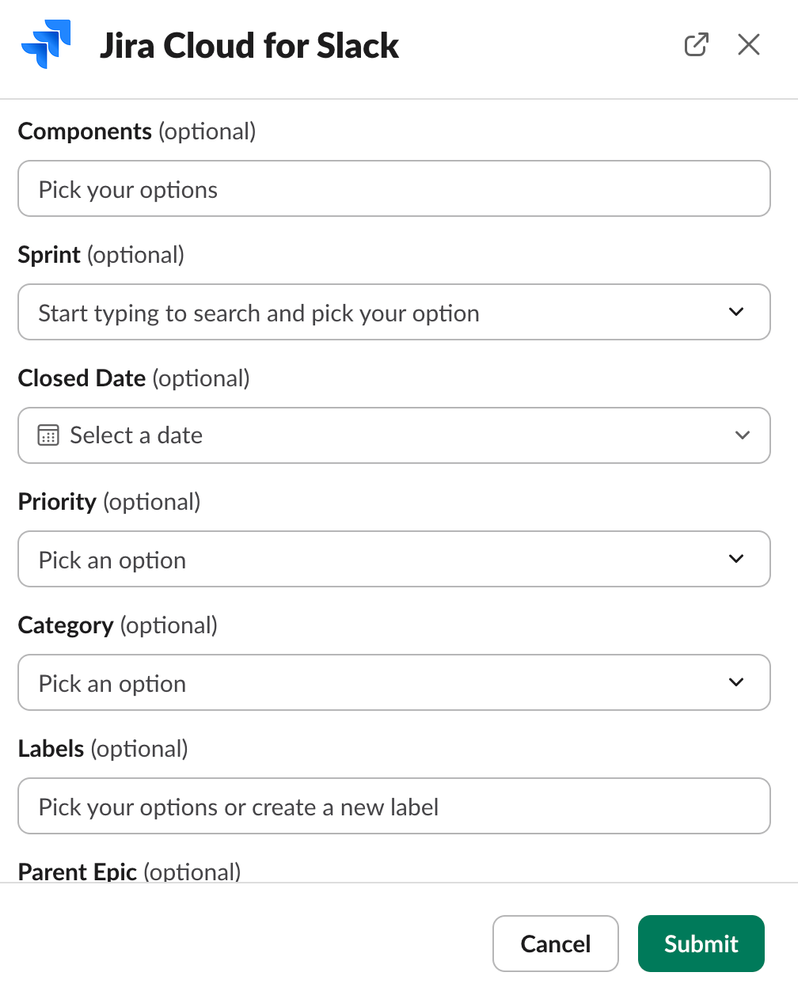Click the Category chevron arrow
Screen dimensions: 798x999
[737, 683]
